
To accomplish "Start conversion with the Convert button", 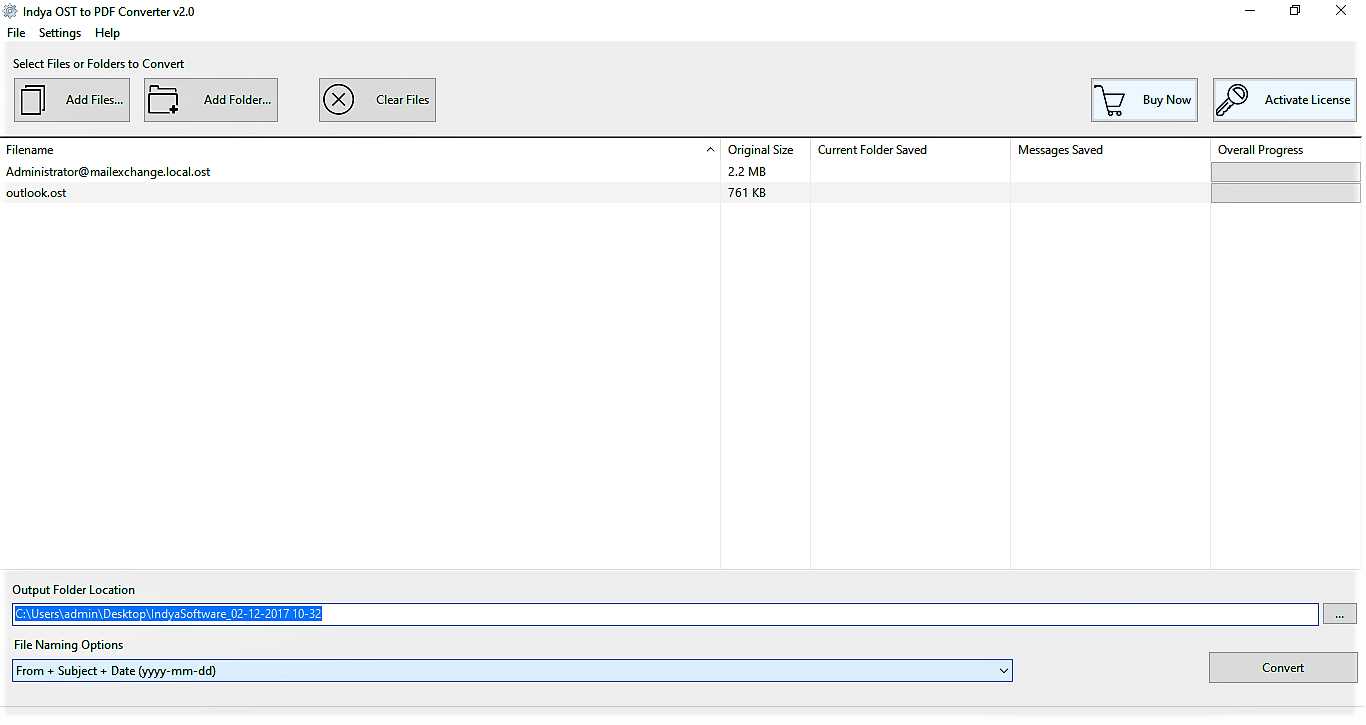I will pyautogui.click(x=1283, y=668).
